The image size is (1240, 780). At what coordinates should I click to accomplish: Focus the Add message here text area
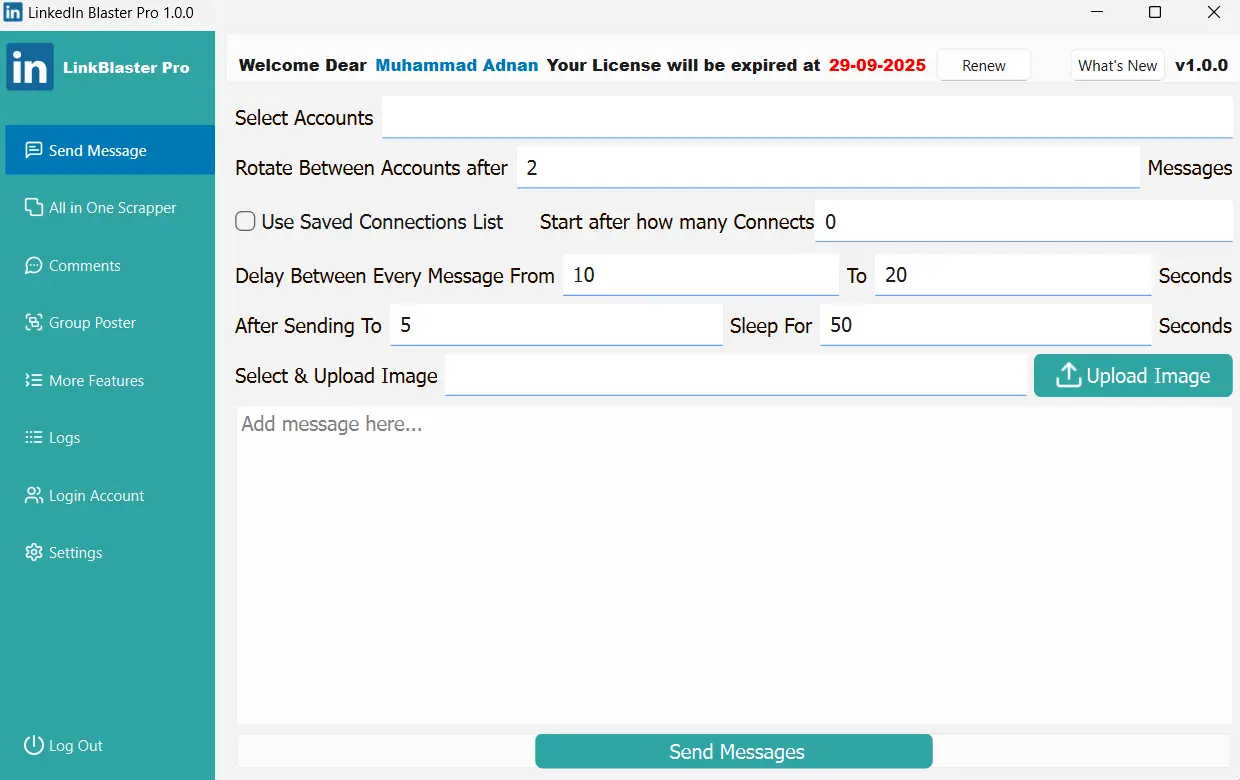coord(734,565)
